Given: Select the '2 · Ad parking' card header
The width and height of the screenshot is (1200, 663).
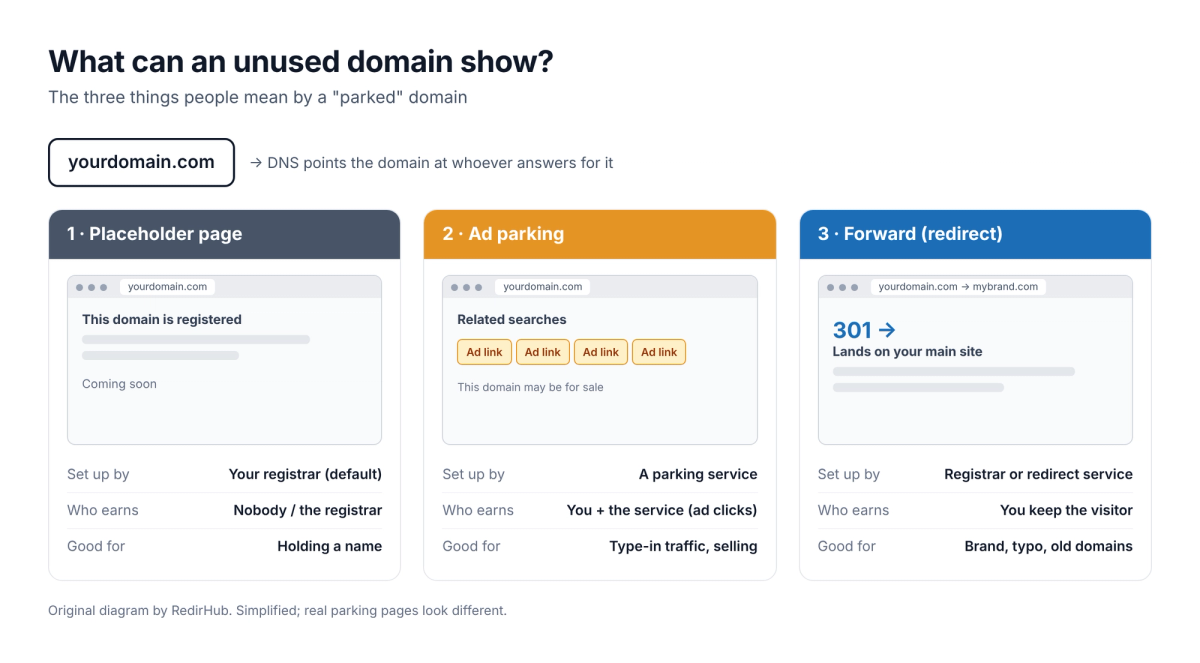Looking at the screenshot, I should point(600,234).
